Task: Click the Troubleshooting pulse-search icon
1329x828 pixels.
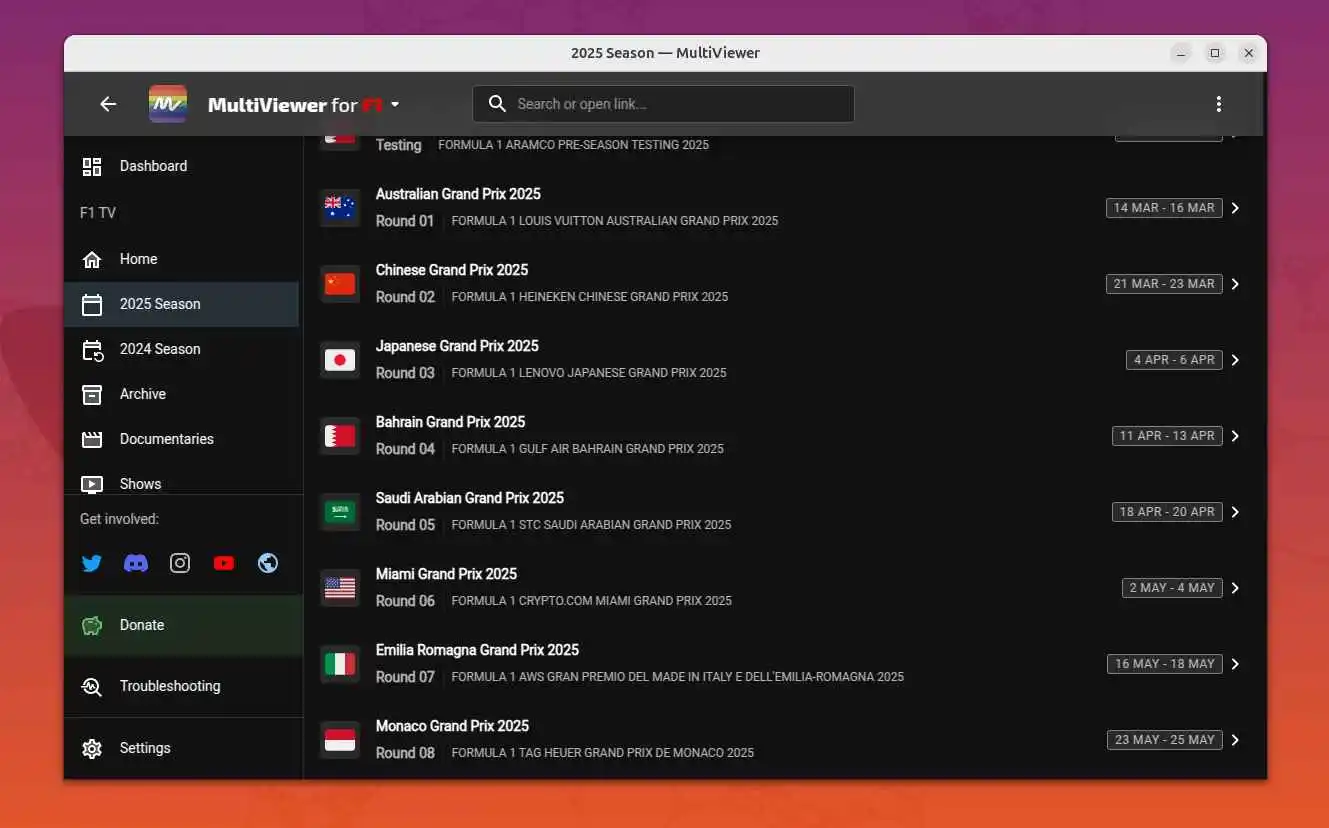Action: click(x=92, y=687)
